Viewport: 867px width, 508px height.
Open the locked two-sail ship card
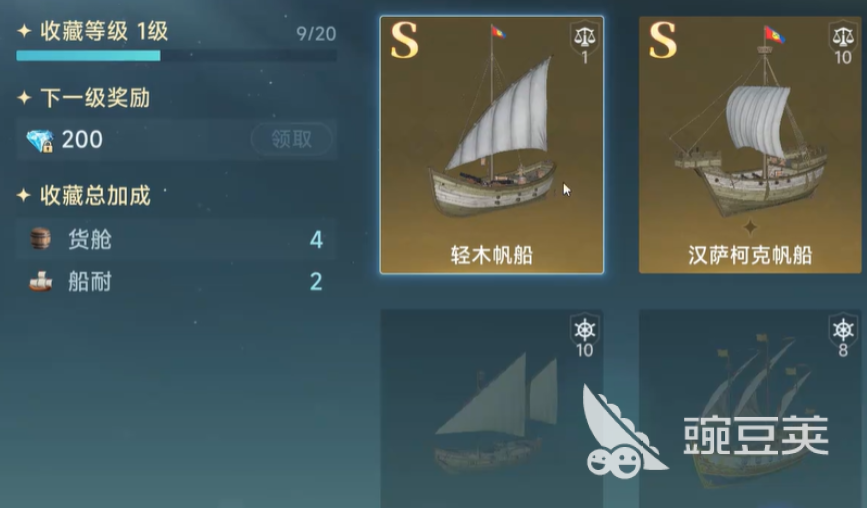coord(492,409)
